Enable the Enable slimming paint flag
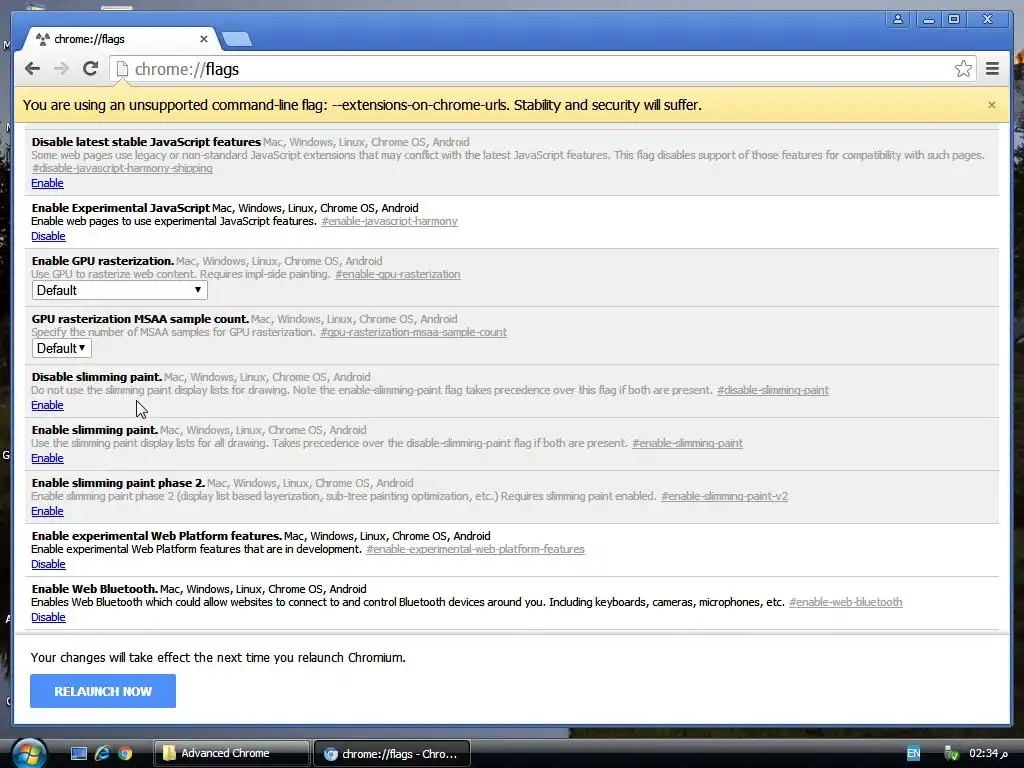This screenshot has width=1024, height=768. (x=48, y=458)
